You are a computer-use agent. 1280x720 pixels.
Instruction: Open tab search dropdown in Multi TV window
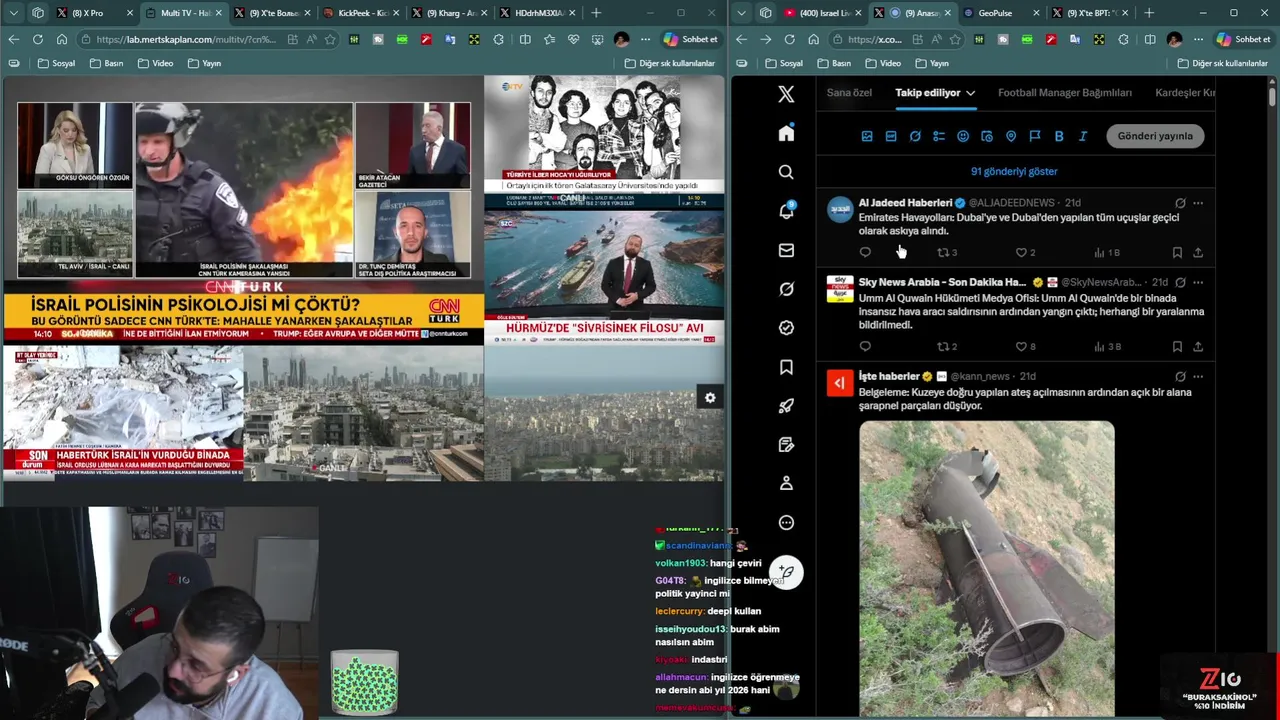click(14, 13)
